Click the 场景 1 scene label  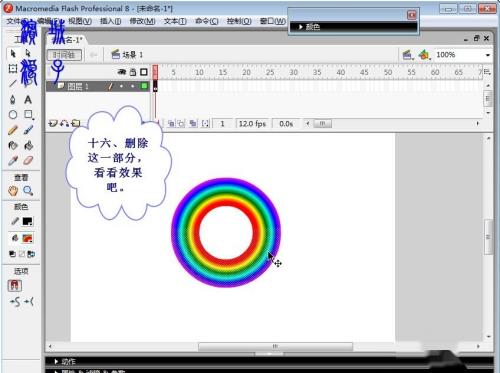pyautogui.click(x=132, y=55)
